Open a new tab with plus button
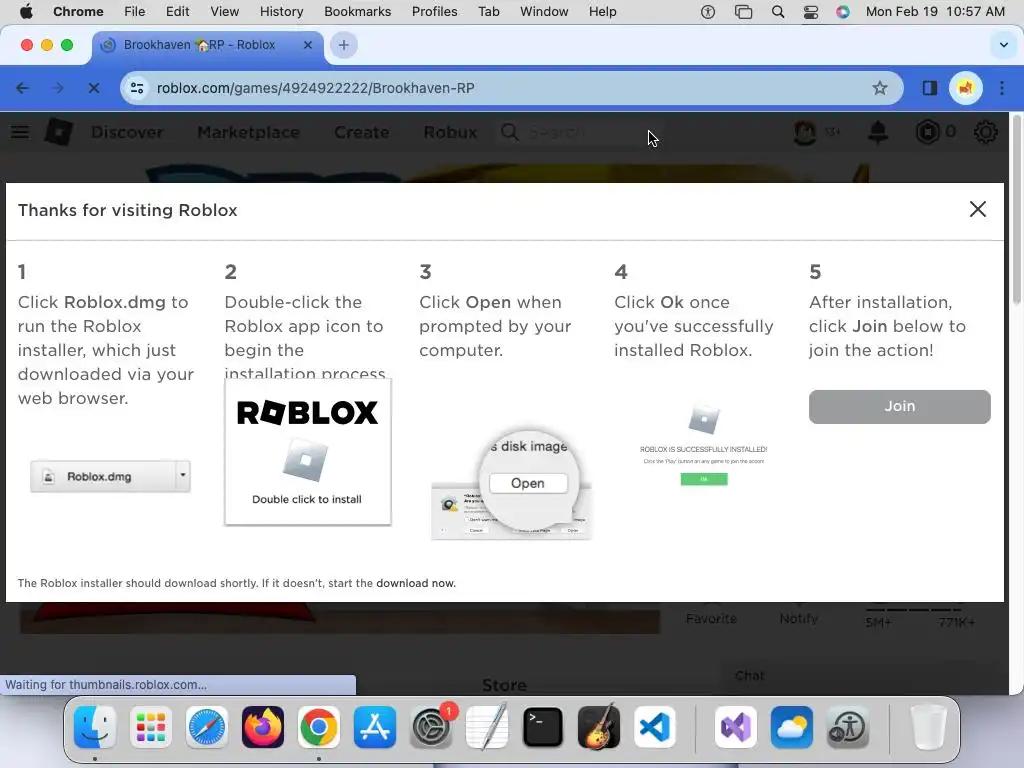The width and height of the screenshot is (1024, 768). [x=344, y=45]
